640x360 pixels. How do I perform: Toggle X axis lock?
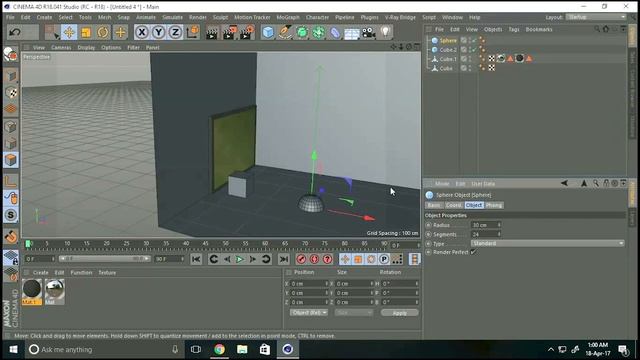click(x=142, y=32)
